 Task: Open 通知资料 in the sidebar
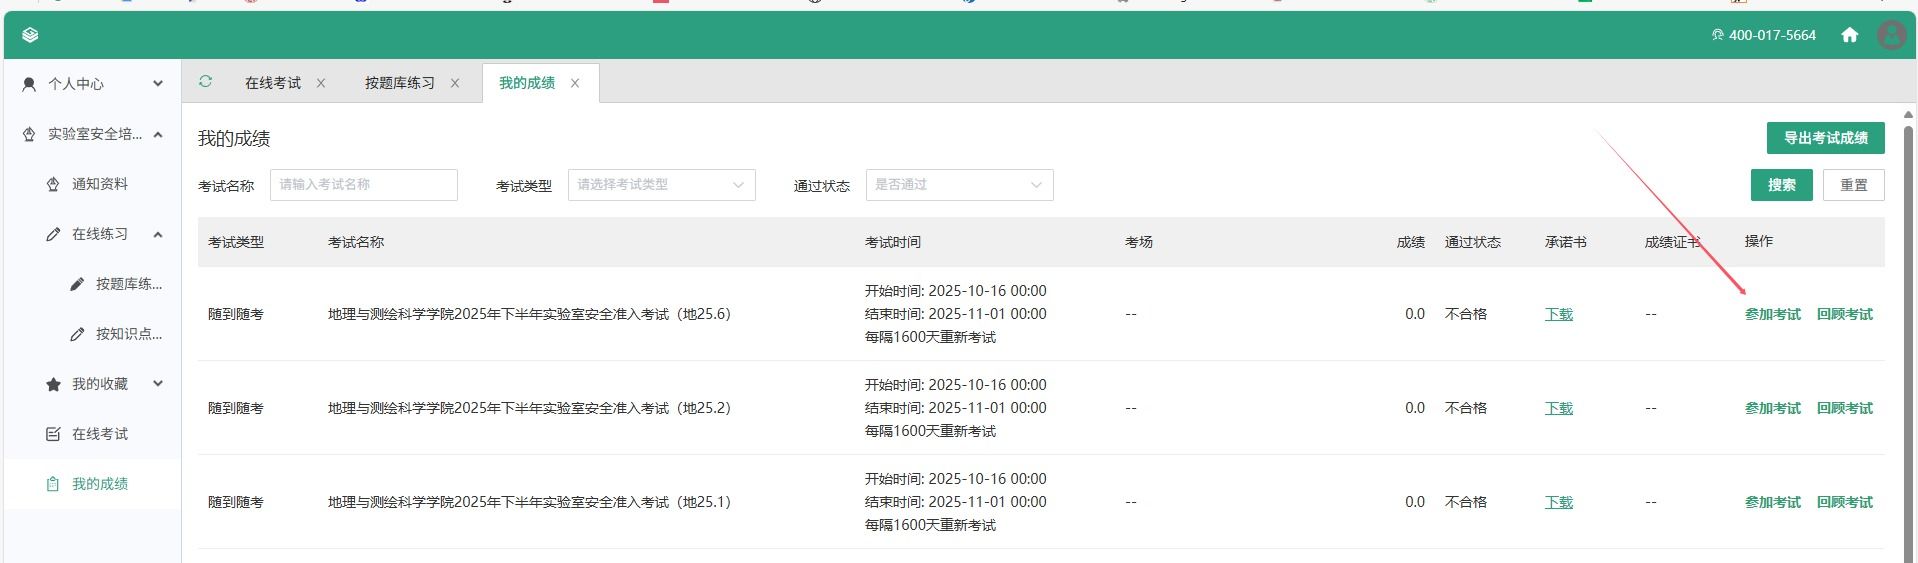click(100, 184)
